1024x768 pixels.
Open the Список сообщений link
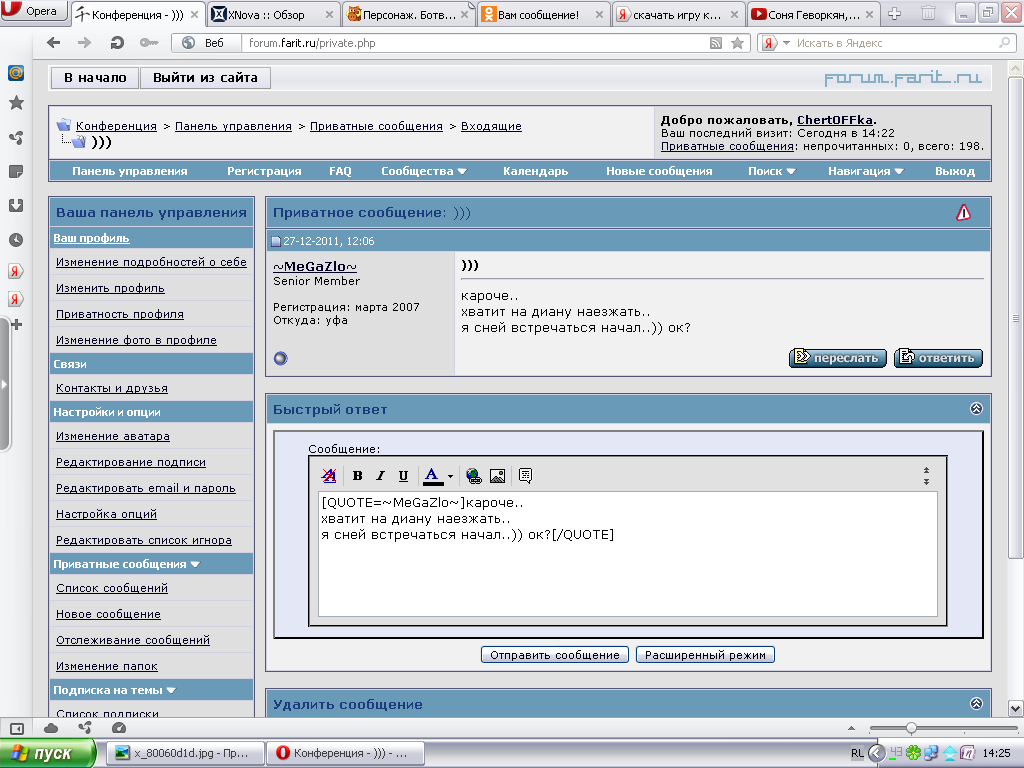pos(112,588)
